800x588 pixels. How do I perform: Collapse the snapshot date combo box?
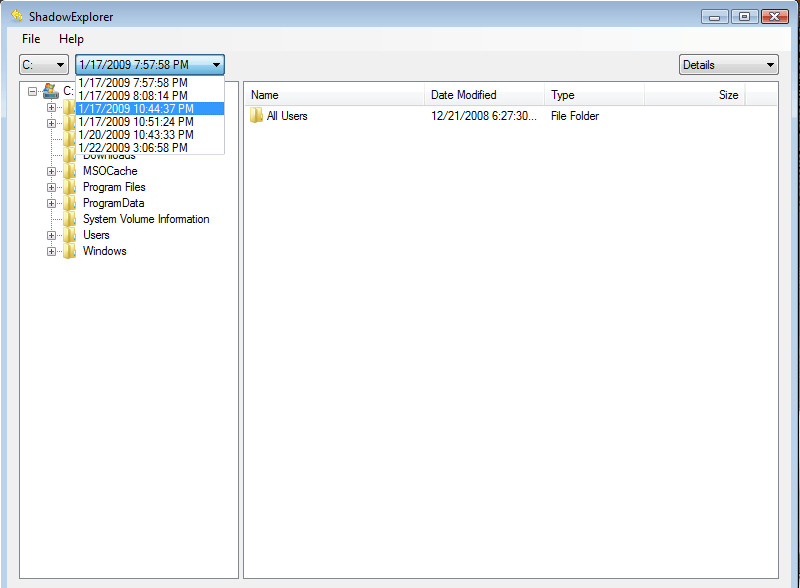click(216, 64)
